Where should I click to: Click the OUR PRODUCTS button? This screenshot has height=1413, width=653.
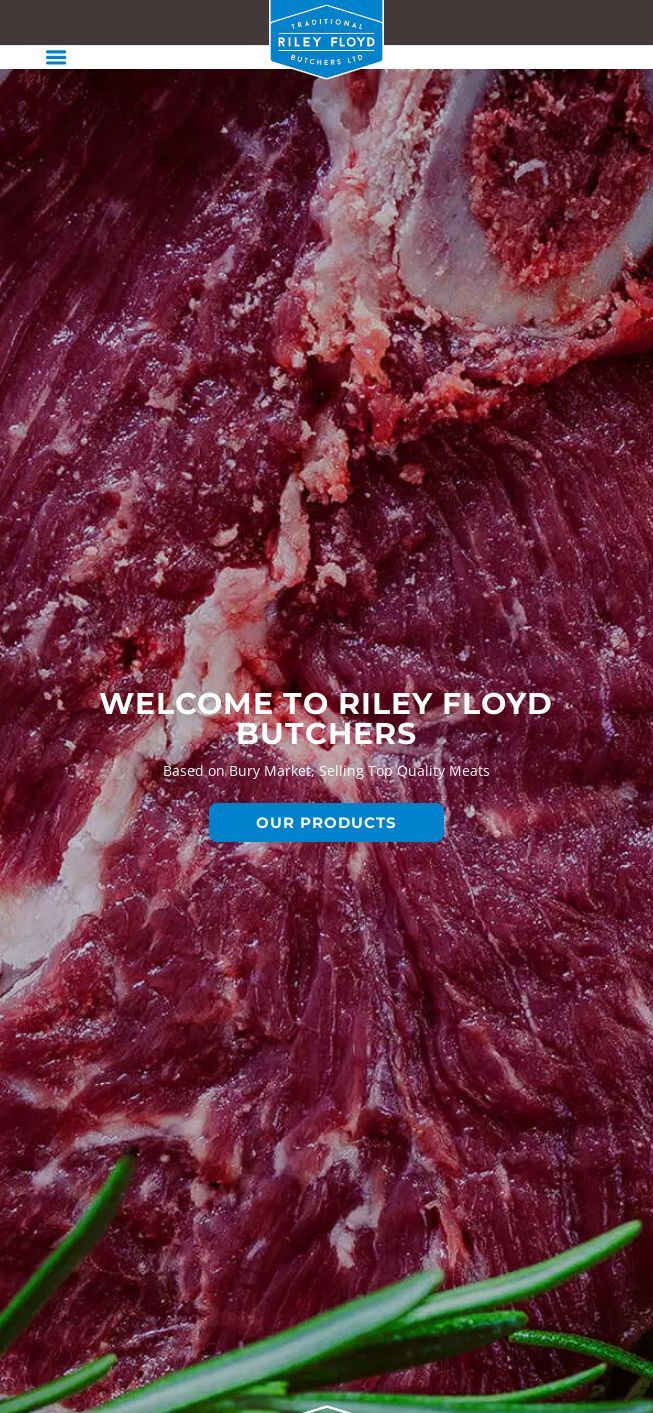(326, 822)
